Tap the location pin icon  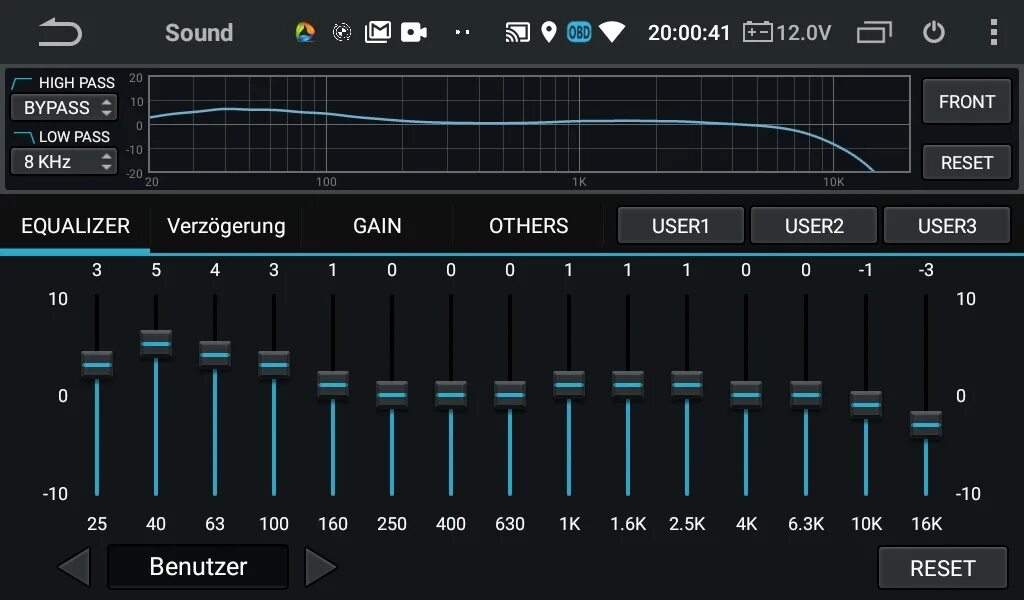[x=549, y=32]
